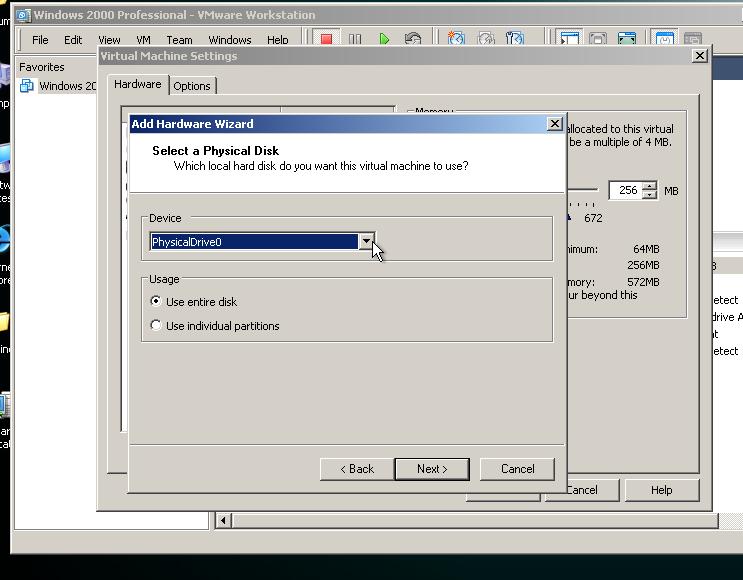Choose Use individual partitions radio button
The height and width of the screenshot is (580, 743).
[155, 325]
